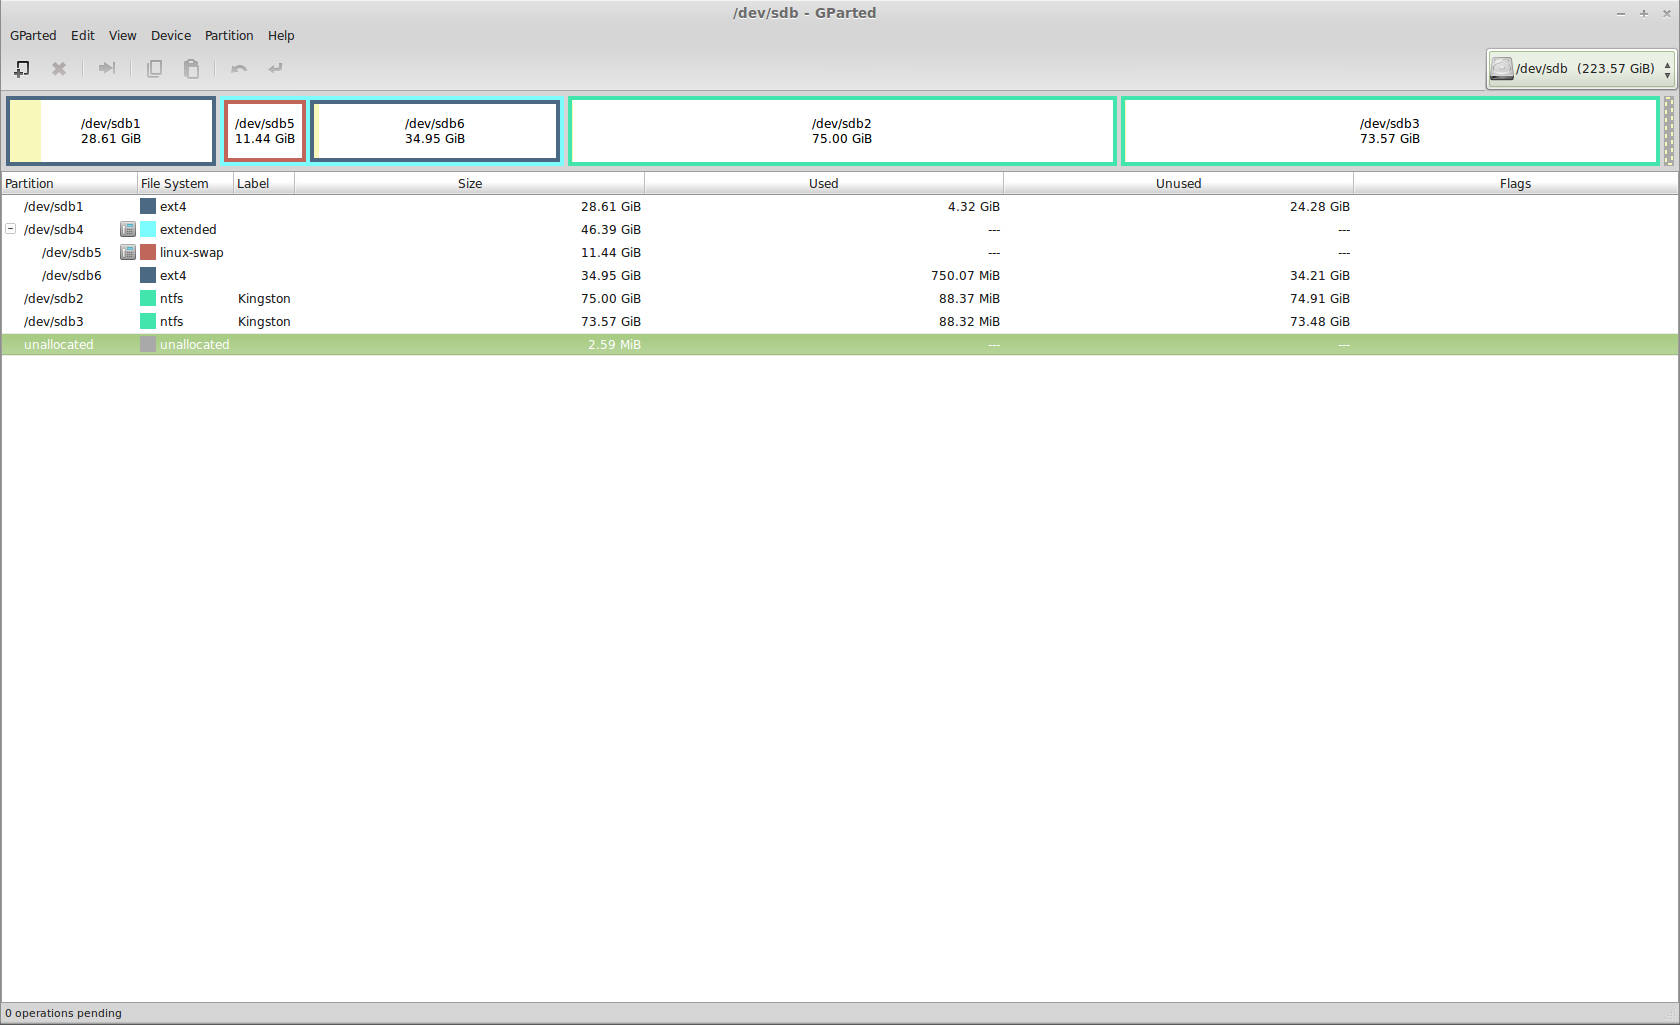
Task: Open the Edit menu
Action: tap(83, 35)
